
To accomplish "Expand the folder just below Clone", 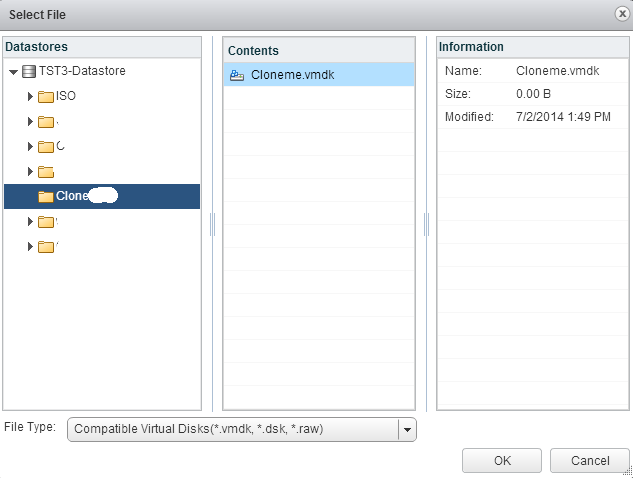I will pos(30,221).
